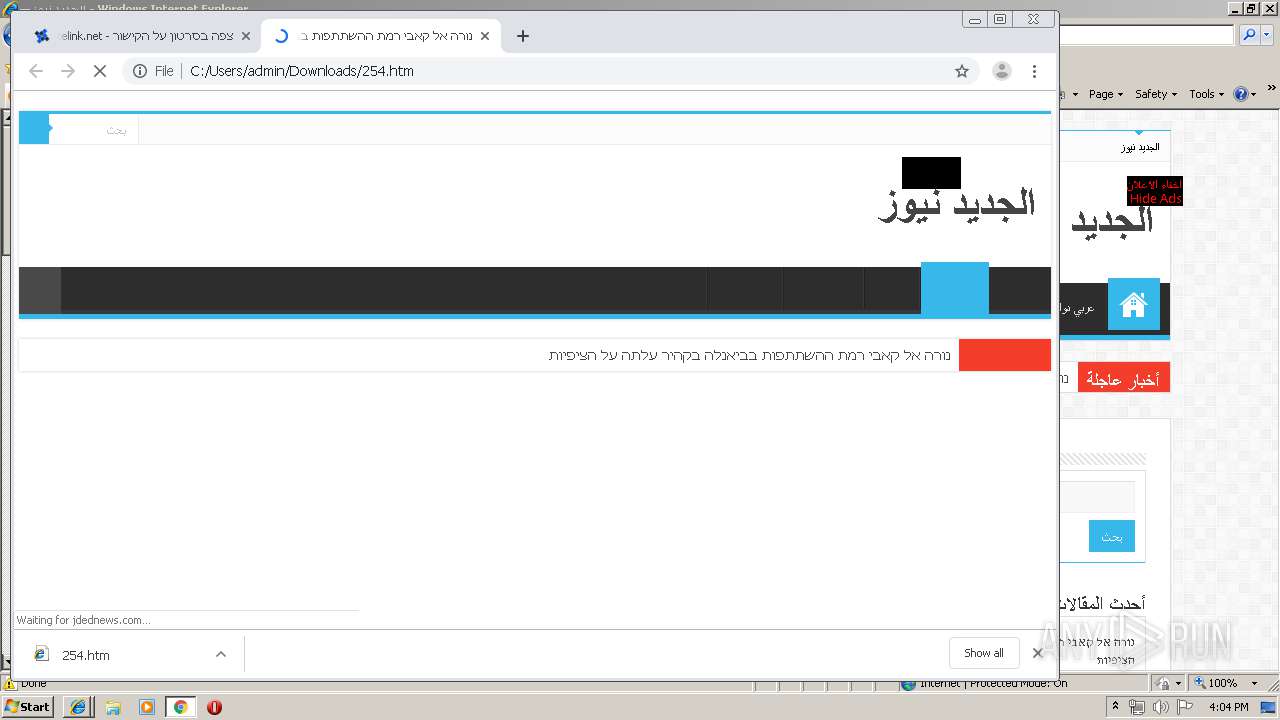Close the elink.net tab
1280x720 pixels.
pyautogui.click(x=246, y=36)
